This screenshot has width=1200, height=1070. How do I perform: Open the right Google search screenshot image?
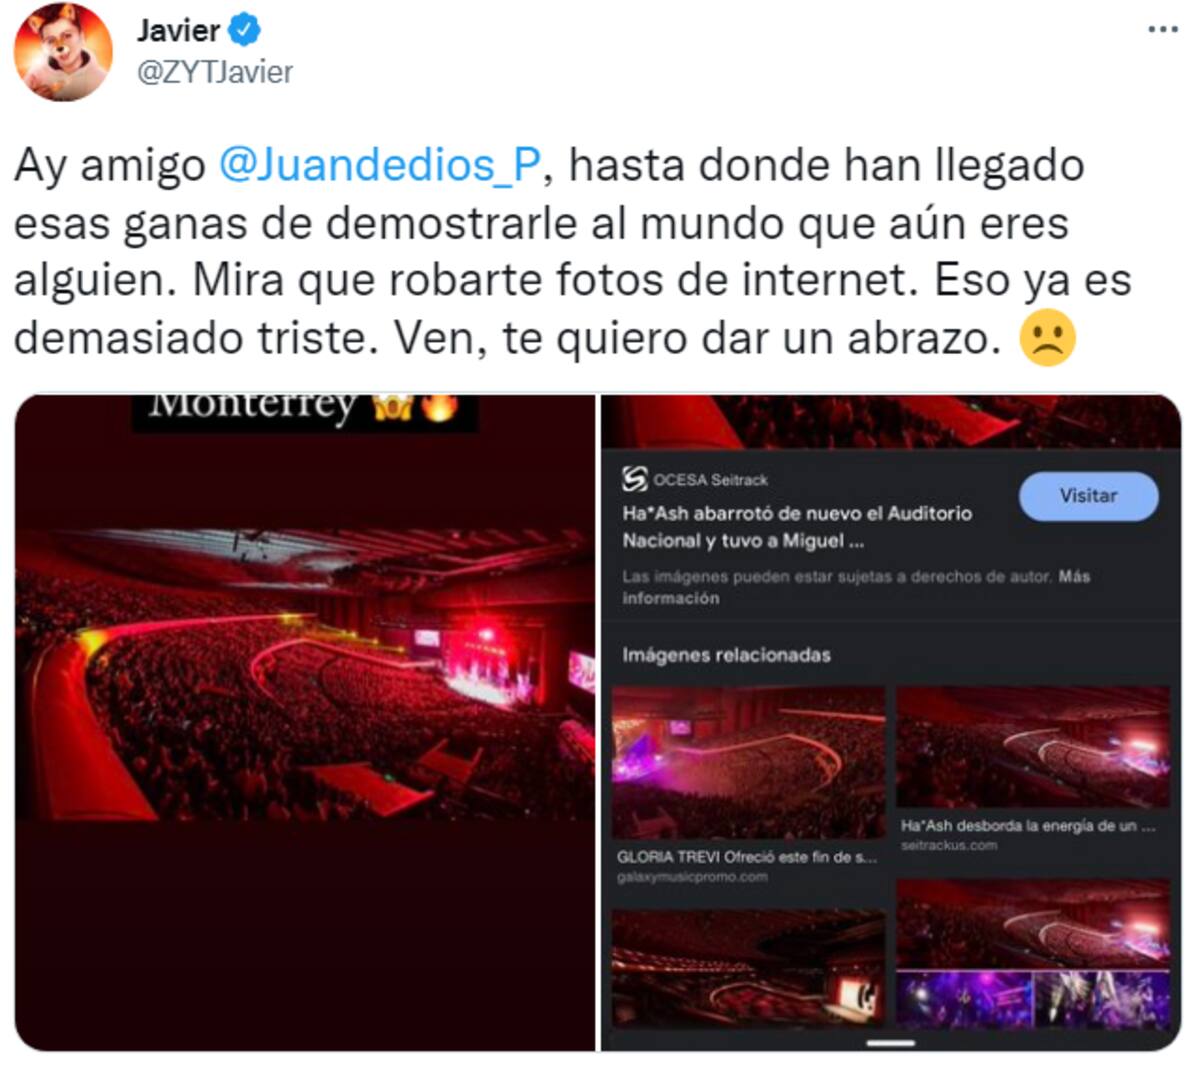891,722
